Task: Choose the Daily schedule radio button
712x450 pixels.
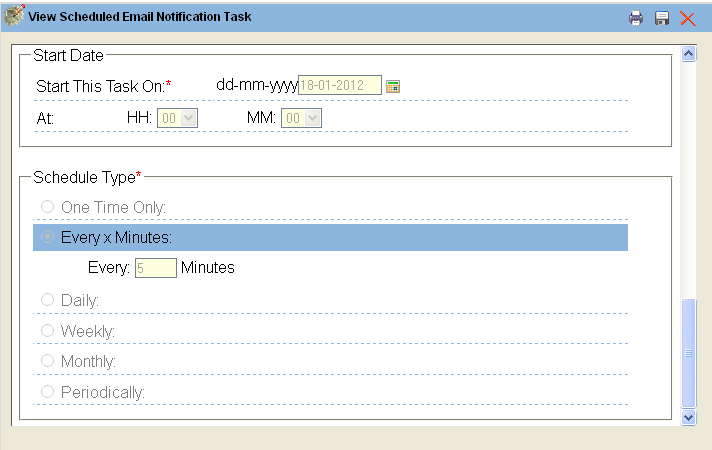Action: coord(47,300)
